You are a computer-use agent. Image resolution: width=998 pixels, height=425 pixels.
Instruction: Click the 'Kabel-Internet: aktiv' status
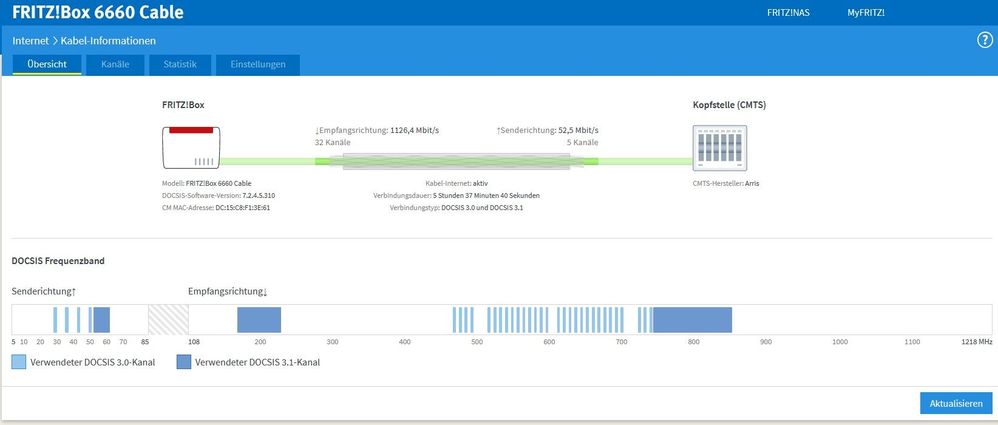[x=456, y=183]
